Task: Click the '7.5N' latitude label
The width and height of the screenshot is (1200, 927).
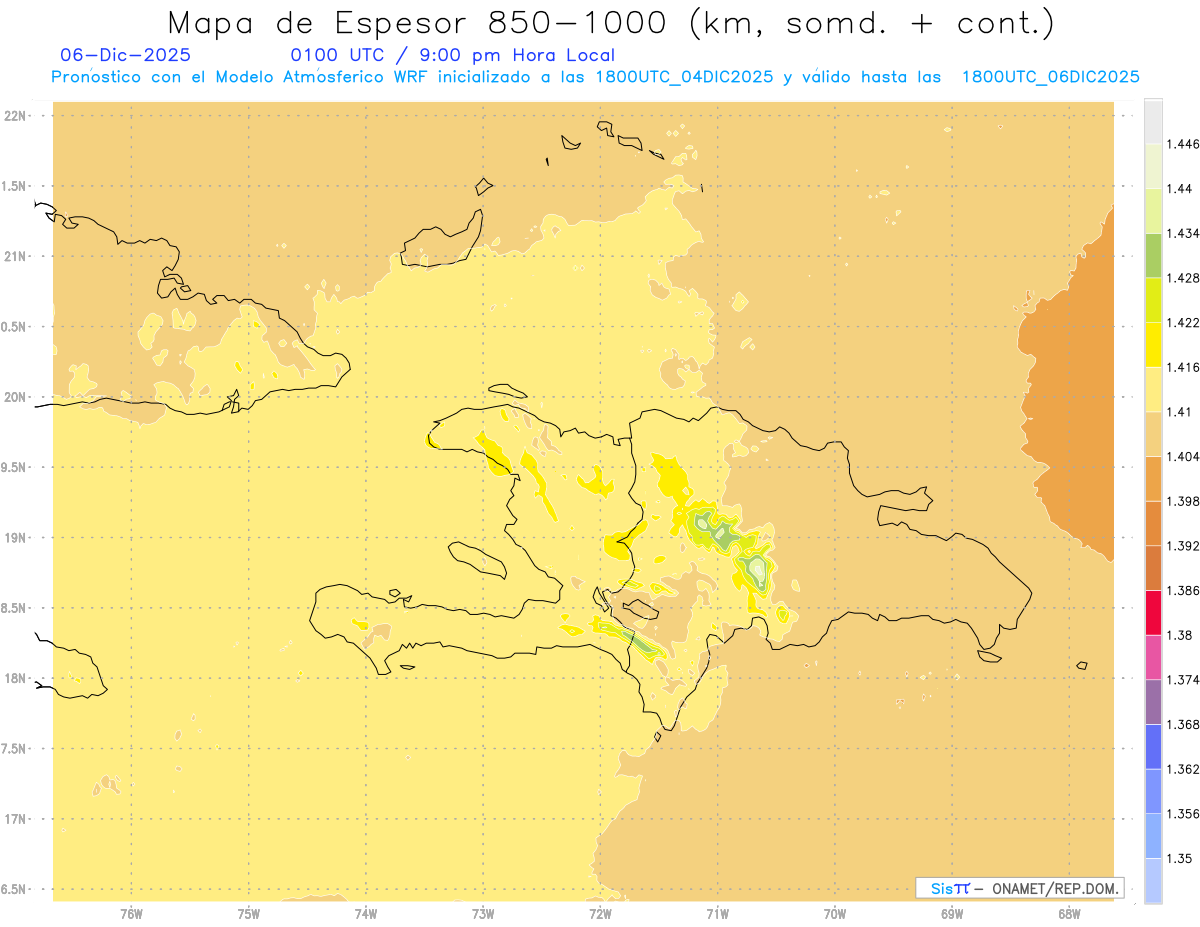Action: tap(14, 749)
